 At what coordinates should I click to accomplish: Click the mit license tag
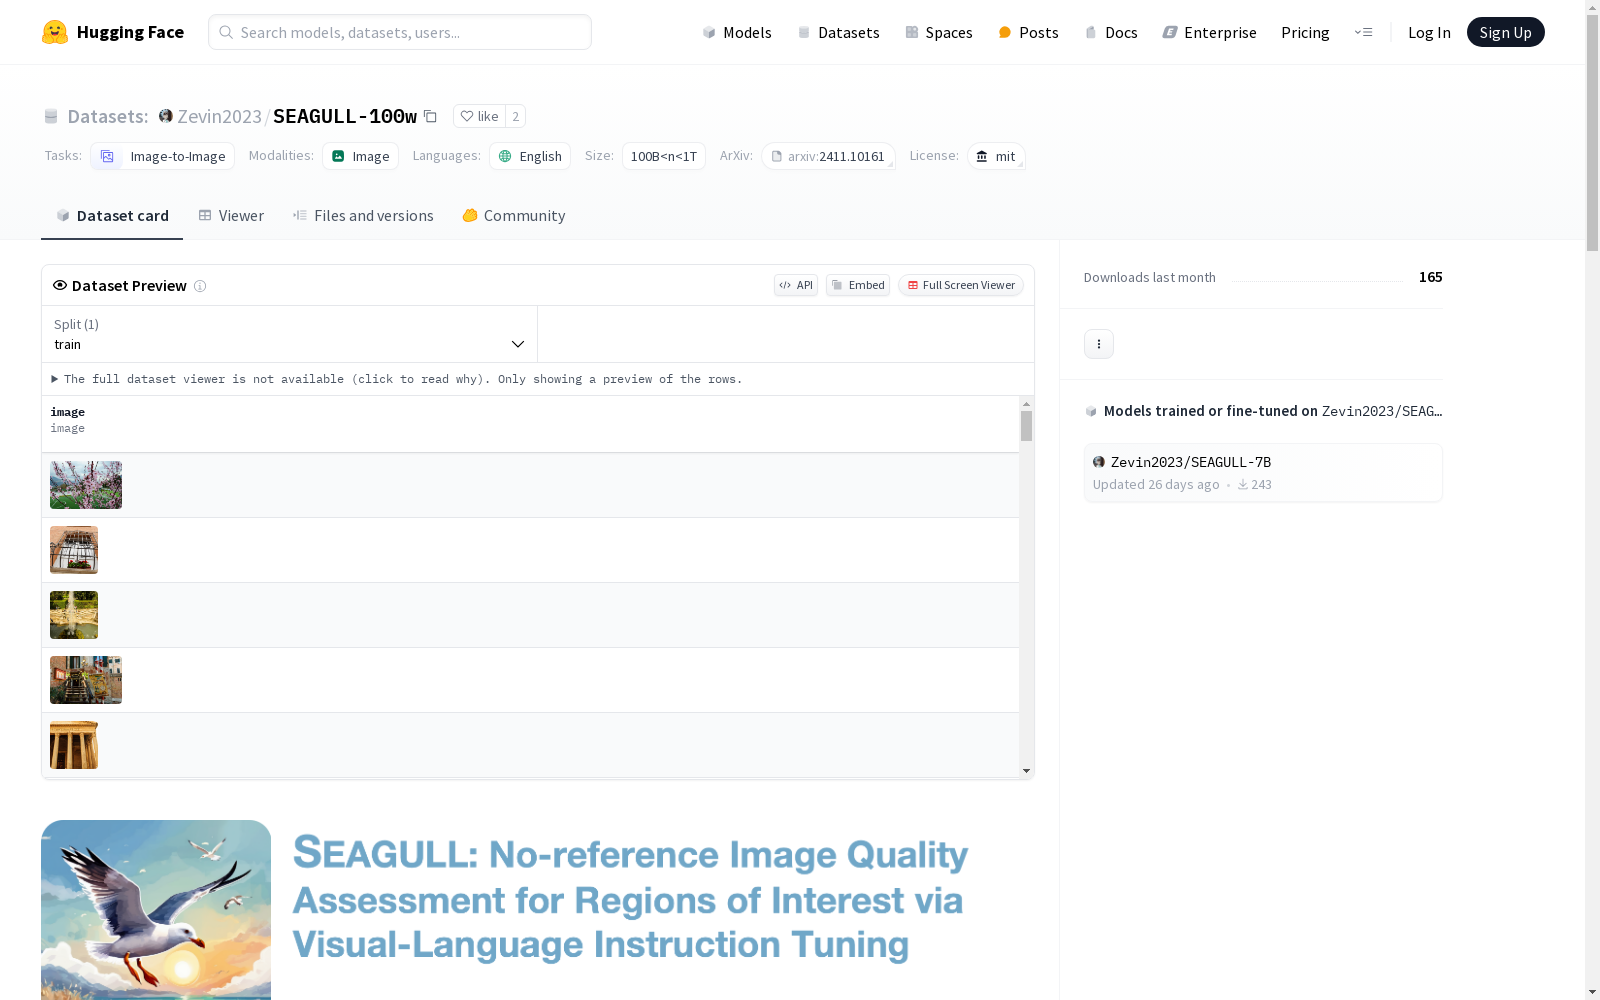pyautogui.click(x=996, y=156)
